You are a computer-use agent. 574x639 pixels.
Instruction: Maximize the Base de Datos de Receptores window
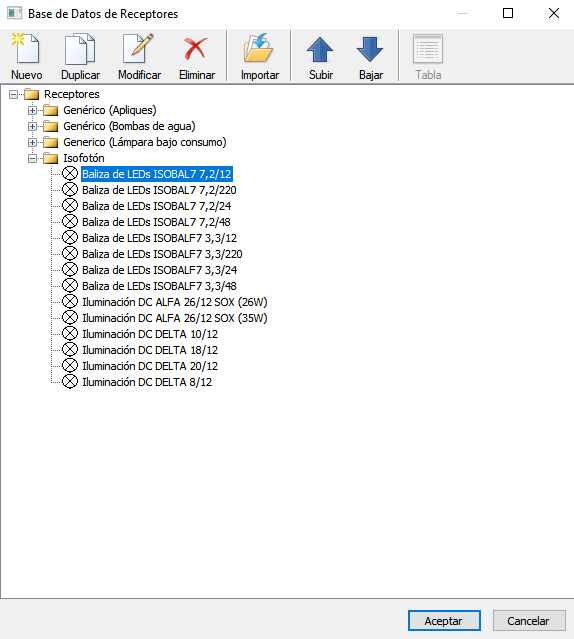pos(508,13)
